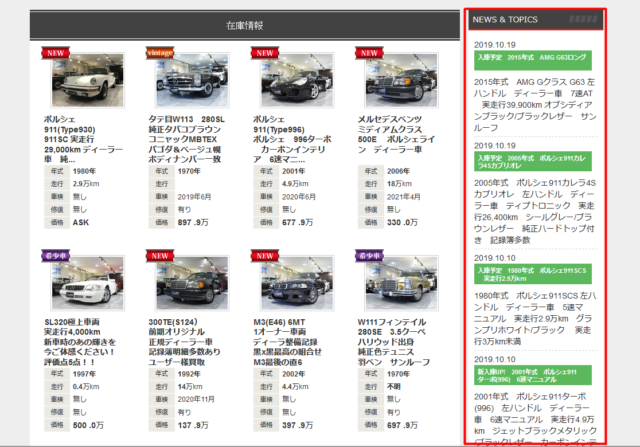Click 2020年6月 inspection date value
Image resolution: width=640 pixels, height=447 pixels.
pyautogui.click(x=299, y=197)
